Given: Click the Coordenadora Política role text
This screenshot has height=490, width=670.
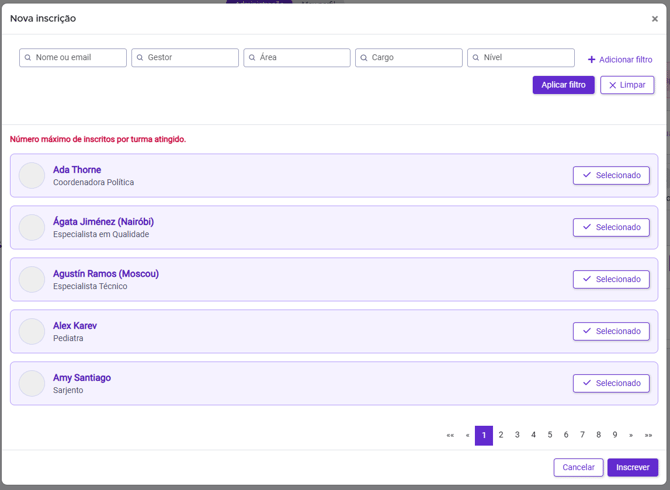Looking at the screenshot, I should [x=94, y=182].
